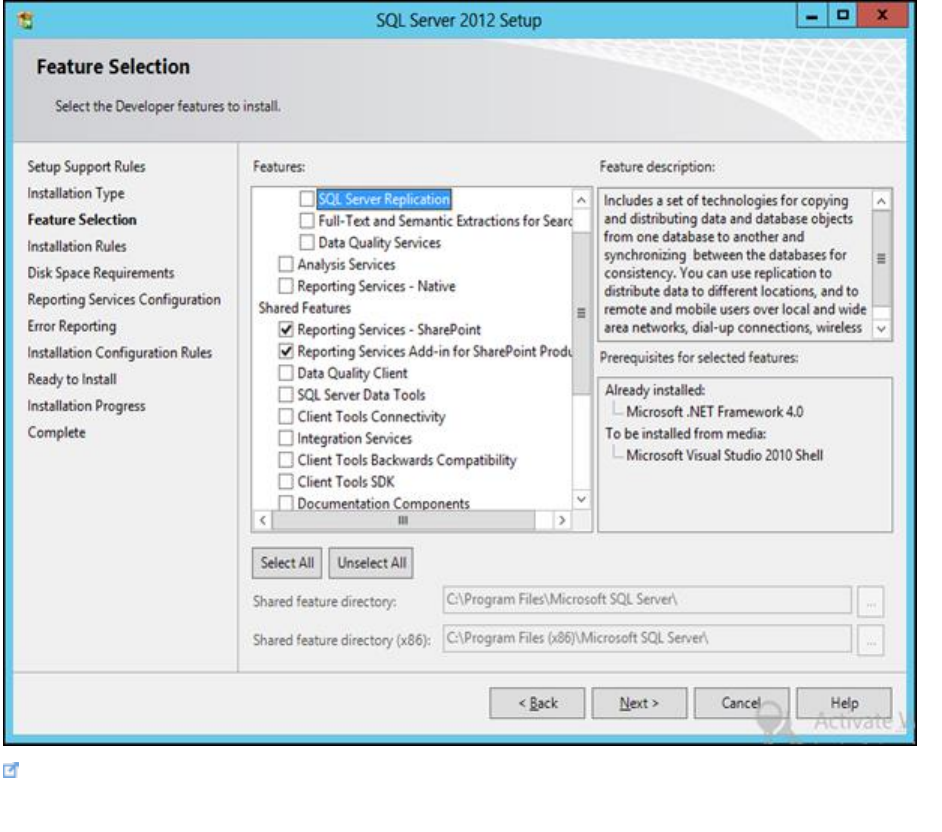This screenshot has height=832, width=942.
Task: Select the Ready to Install step
Action: [72, 379]
